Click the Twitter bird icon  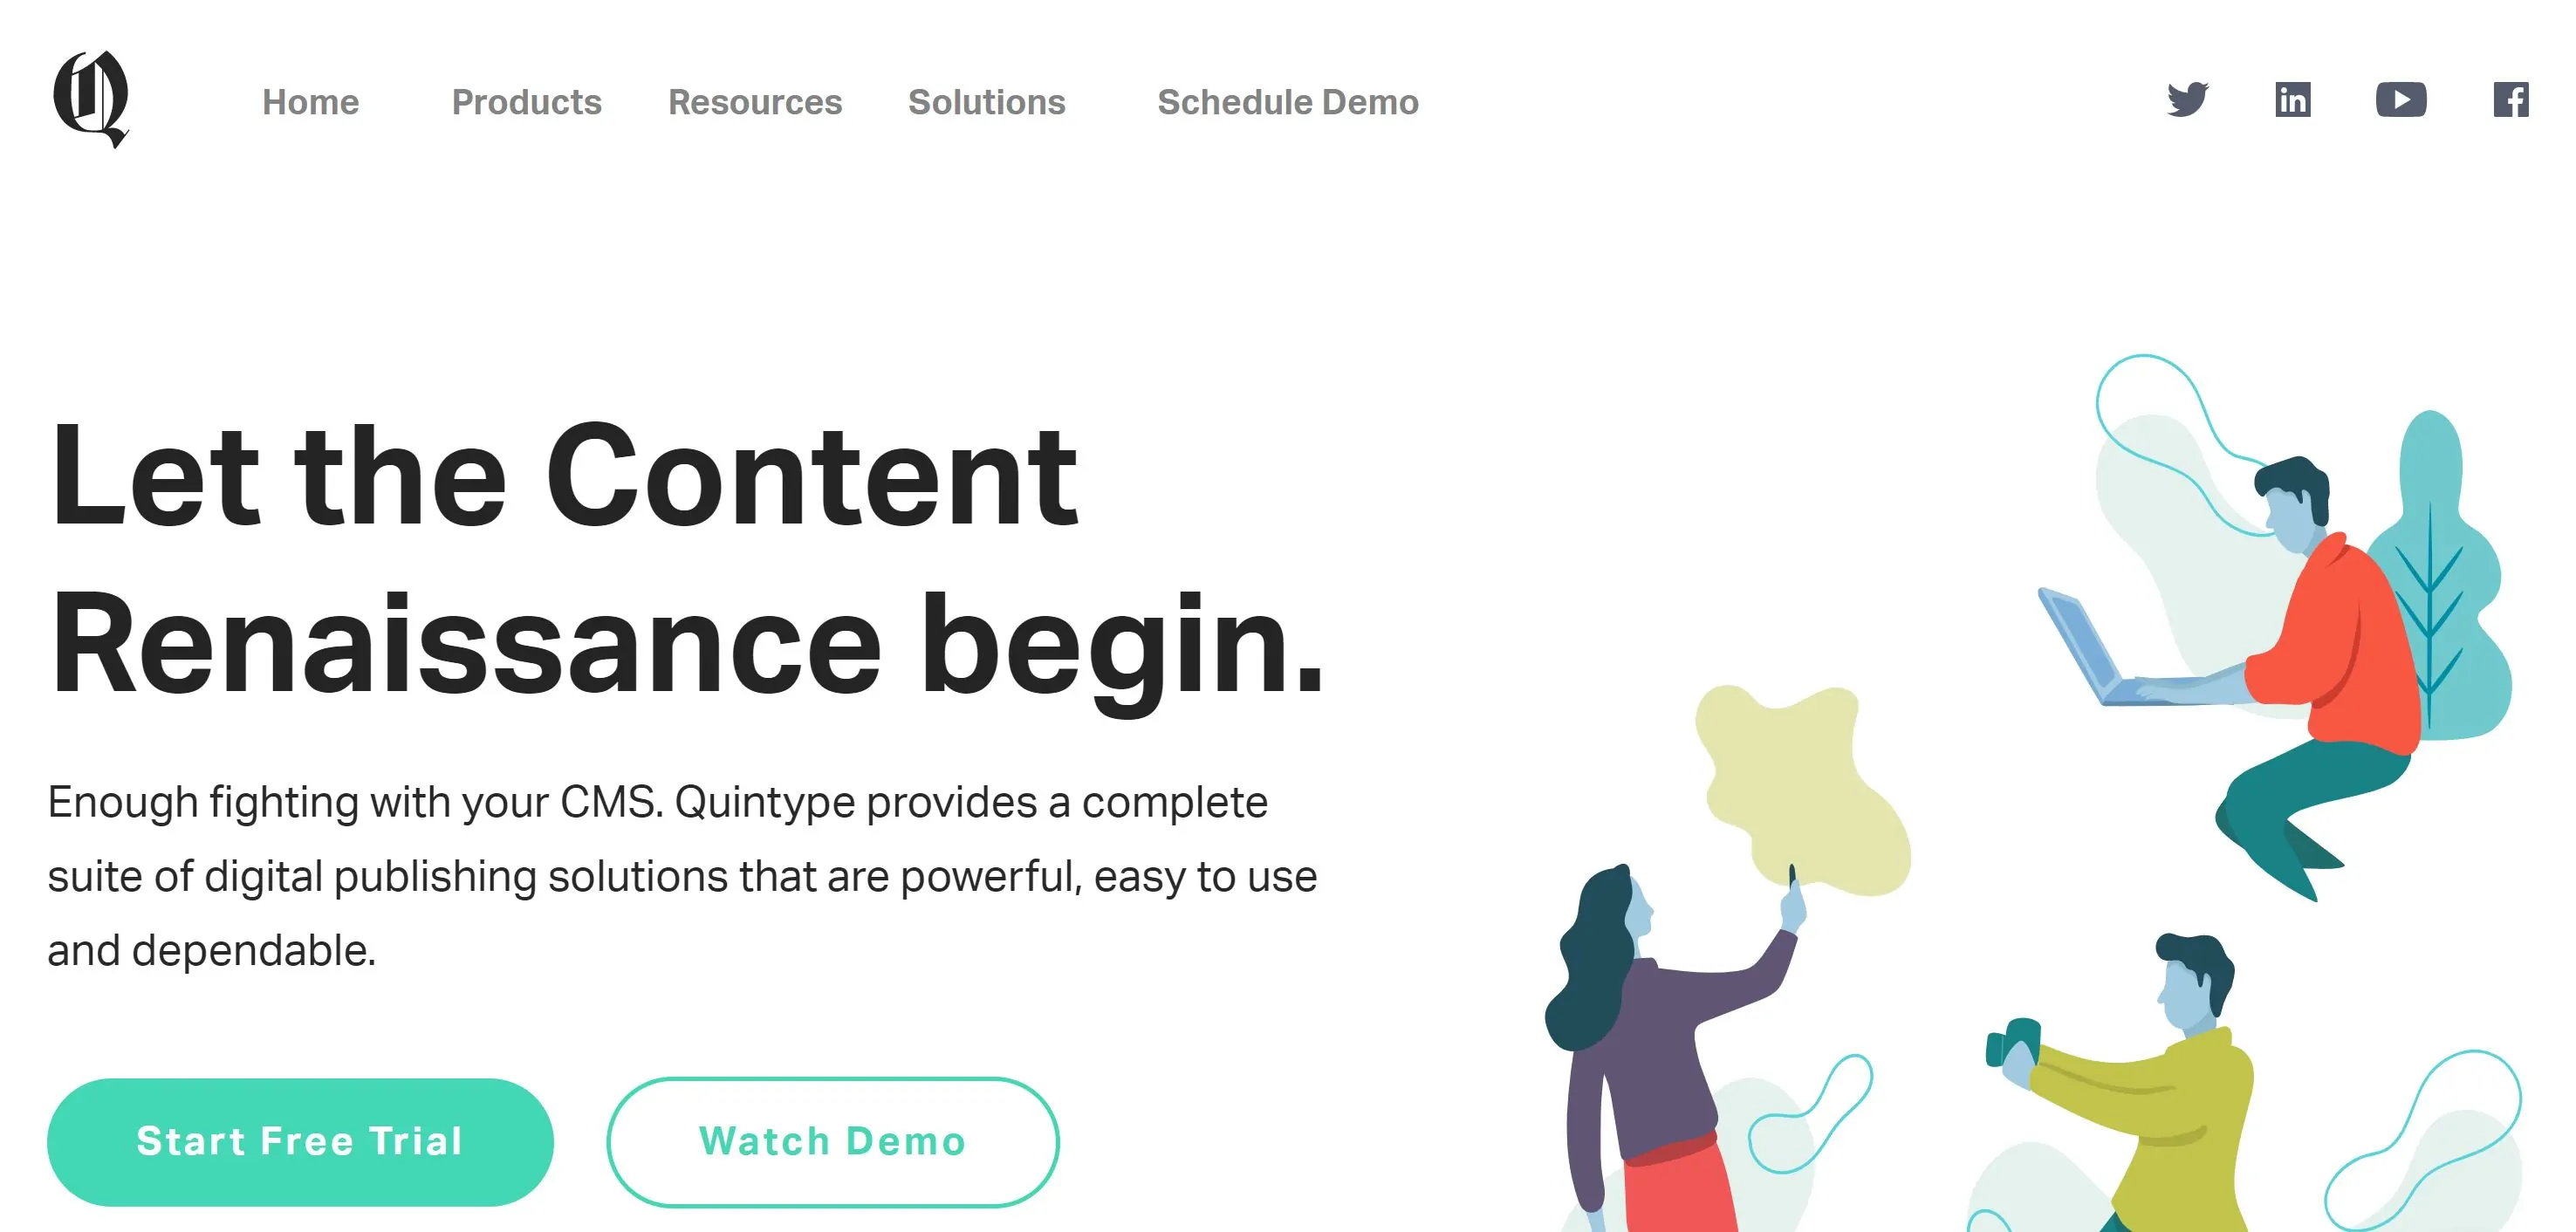pyautogui.click(x=2187, y=97)
